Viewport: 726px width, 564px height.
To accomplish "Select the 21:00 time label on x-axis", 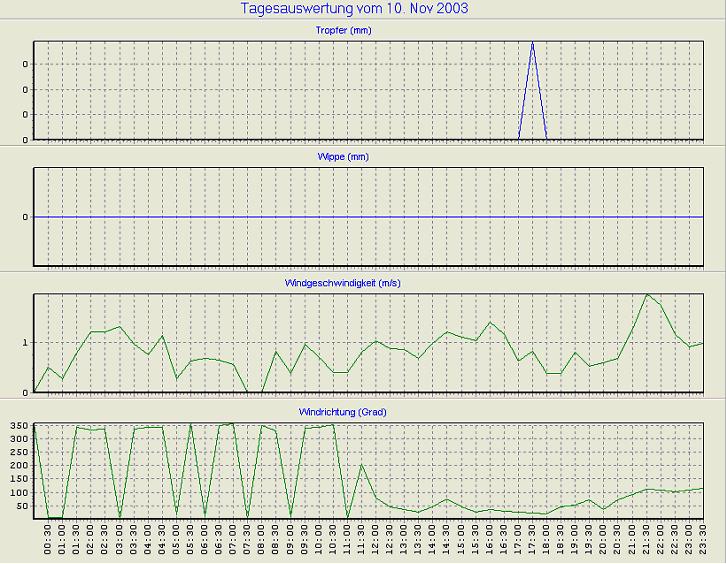I will coord(633,541).
